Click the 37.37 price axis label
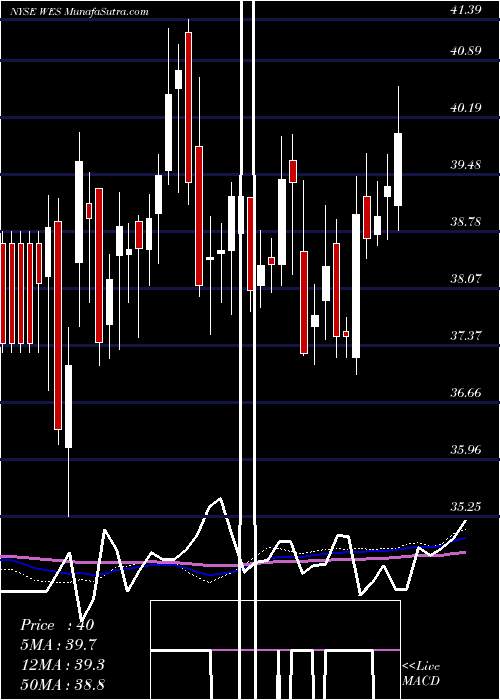Screen dimensions: 500x700 click(466, 336)
